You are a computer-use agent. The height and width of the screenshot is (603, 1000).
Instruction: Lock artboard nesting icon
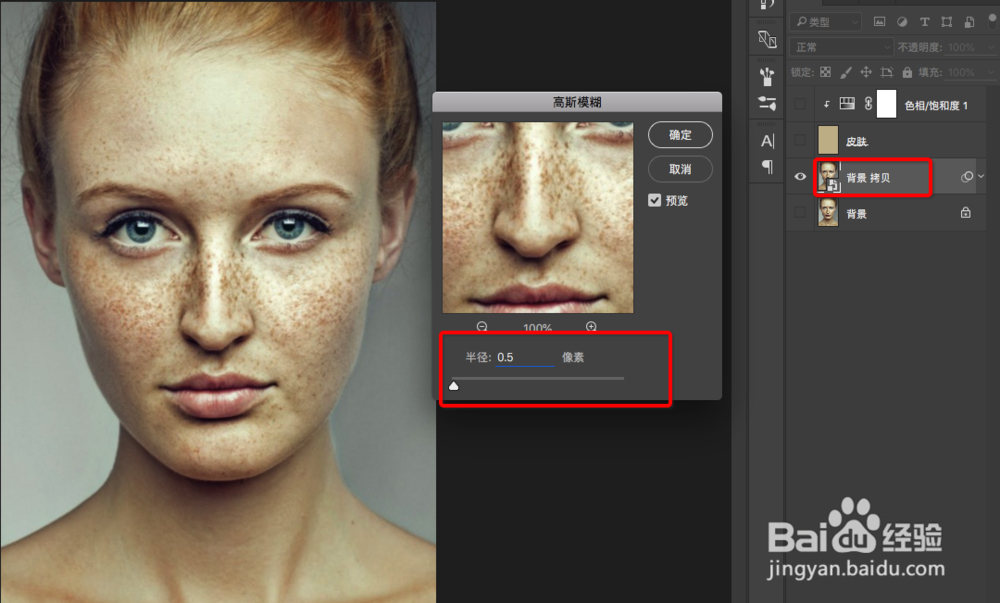[x=886, y=72]
